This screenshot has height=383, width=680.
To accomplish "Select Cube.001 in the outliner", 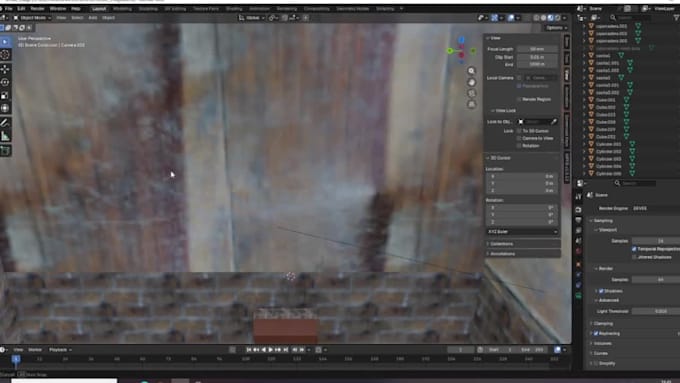I will click(x=605, y=100).
